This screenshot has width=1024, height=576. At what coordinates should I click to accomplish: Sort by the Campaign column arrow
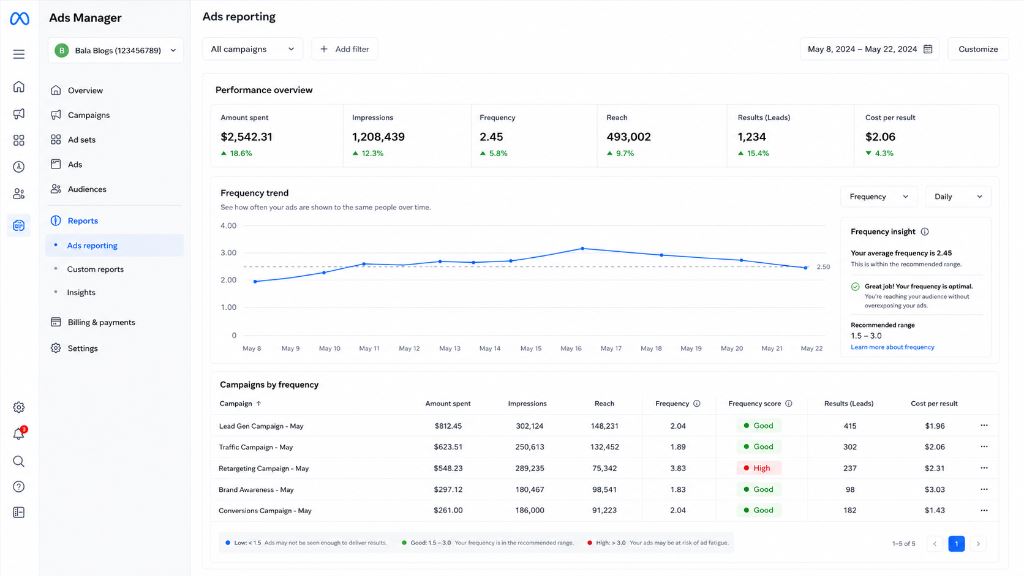coord(259,404)
